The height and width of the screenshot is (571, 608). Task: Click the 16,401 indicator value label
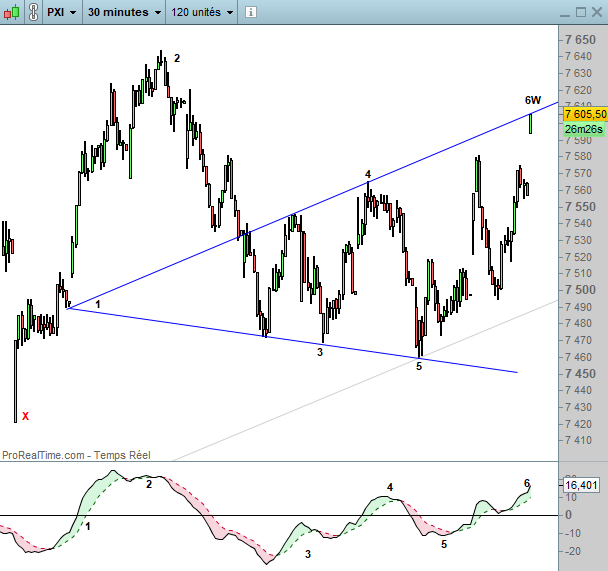581,485
